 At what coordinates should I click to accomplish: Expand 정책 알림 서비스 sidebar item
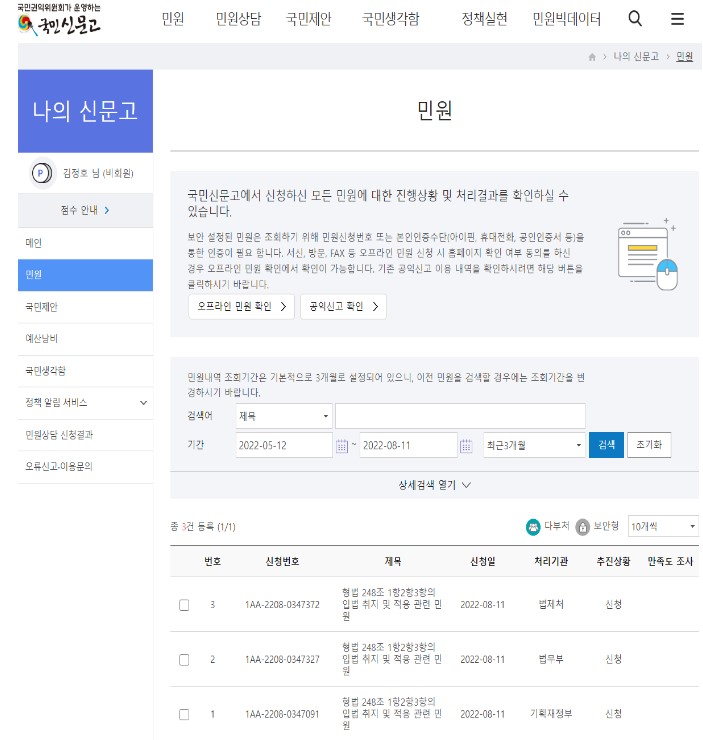85,403
